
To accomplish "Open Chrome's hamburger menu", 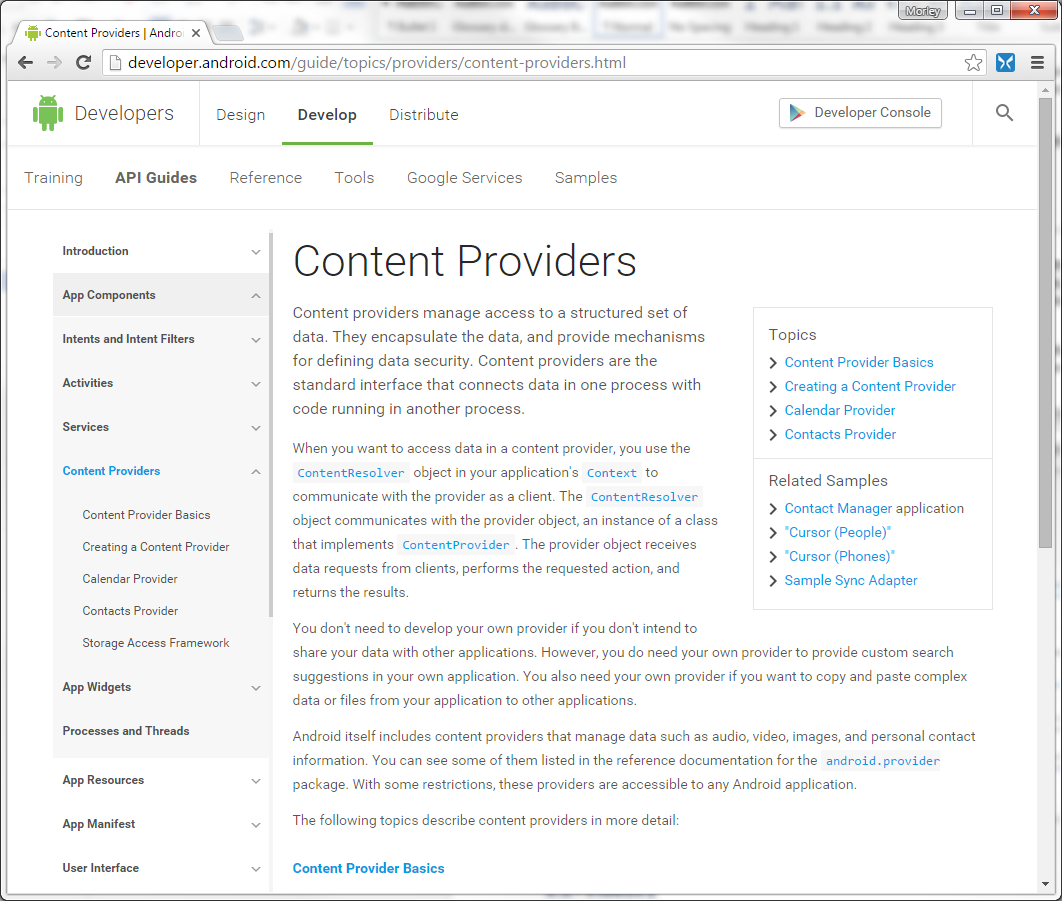I will [x=1037, y=62].
